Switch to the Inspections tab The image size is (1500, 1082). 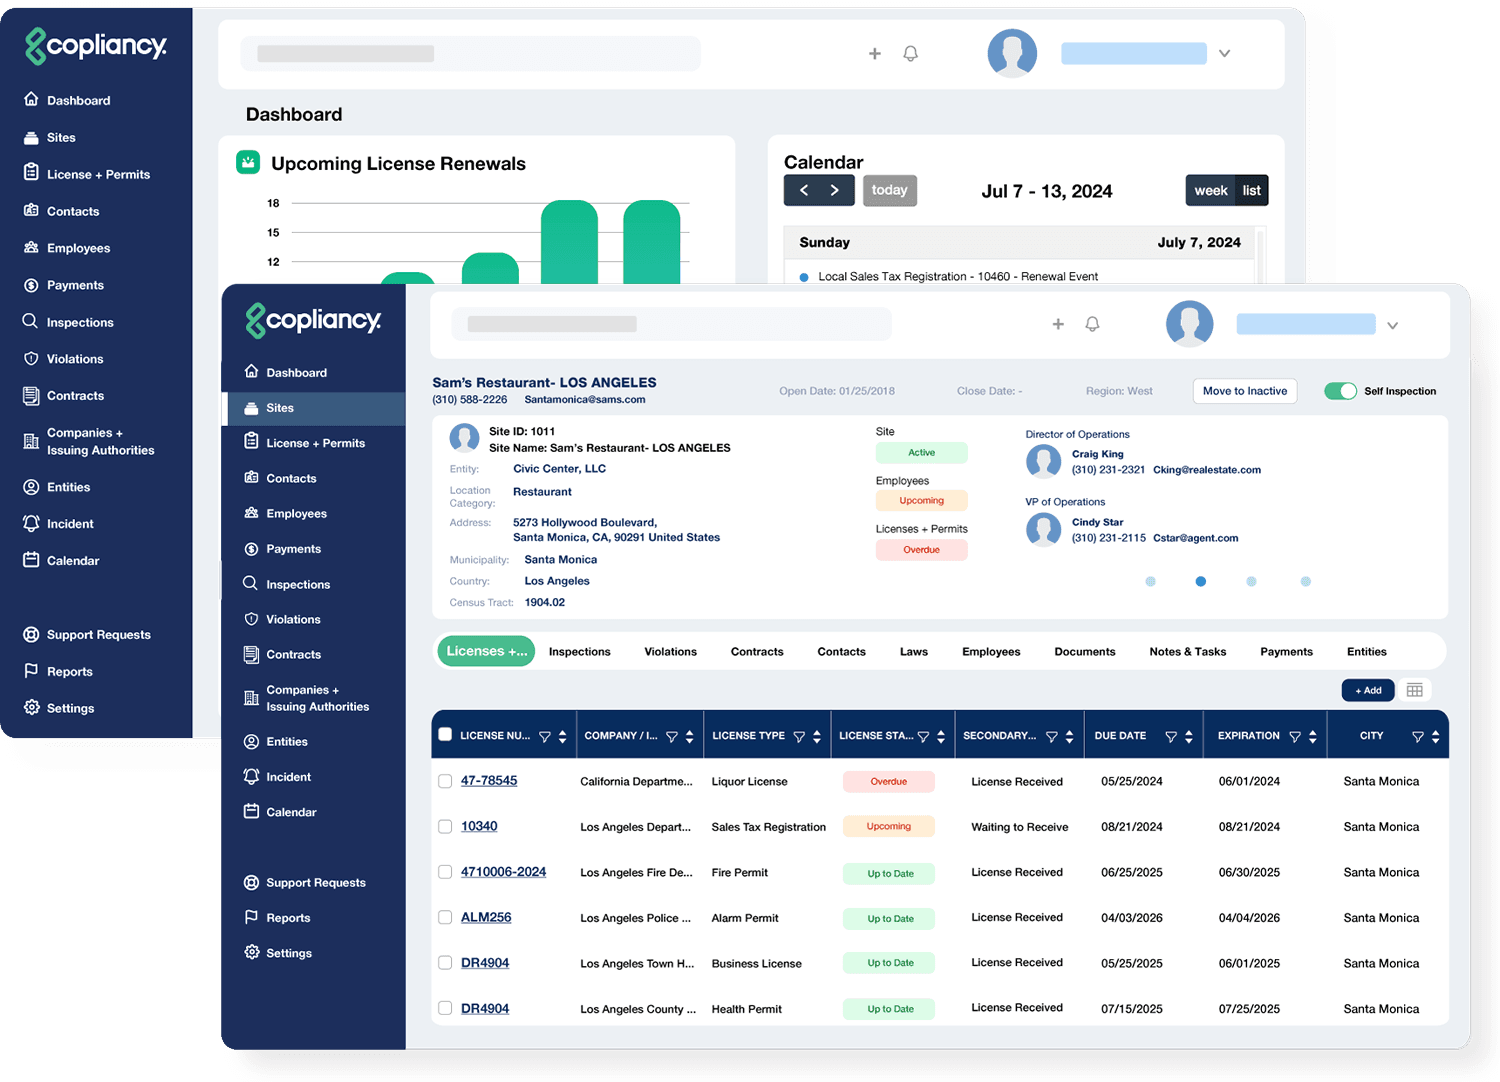click(579, 652)
